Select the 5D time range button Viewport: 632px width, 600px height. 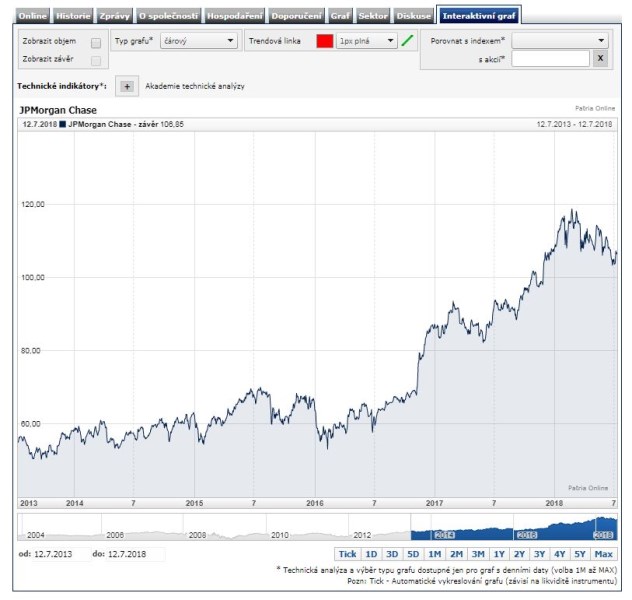pos(413,553)
